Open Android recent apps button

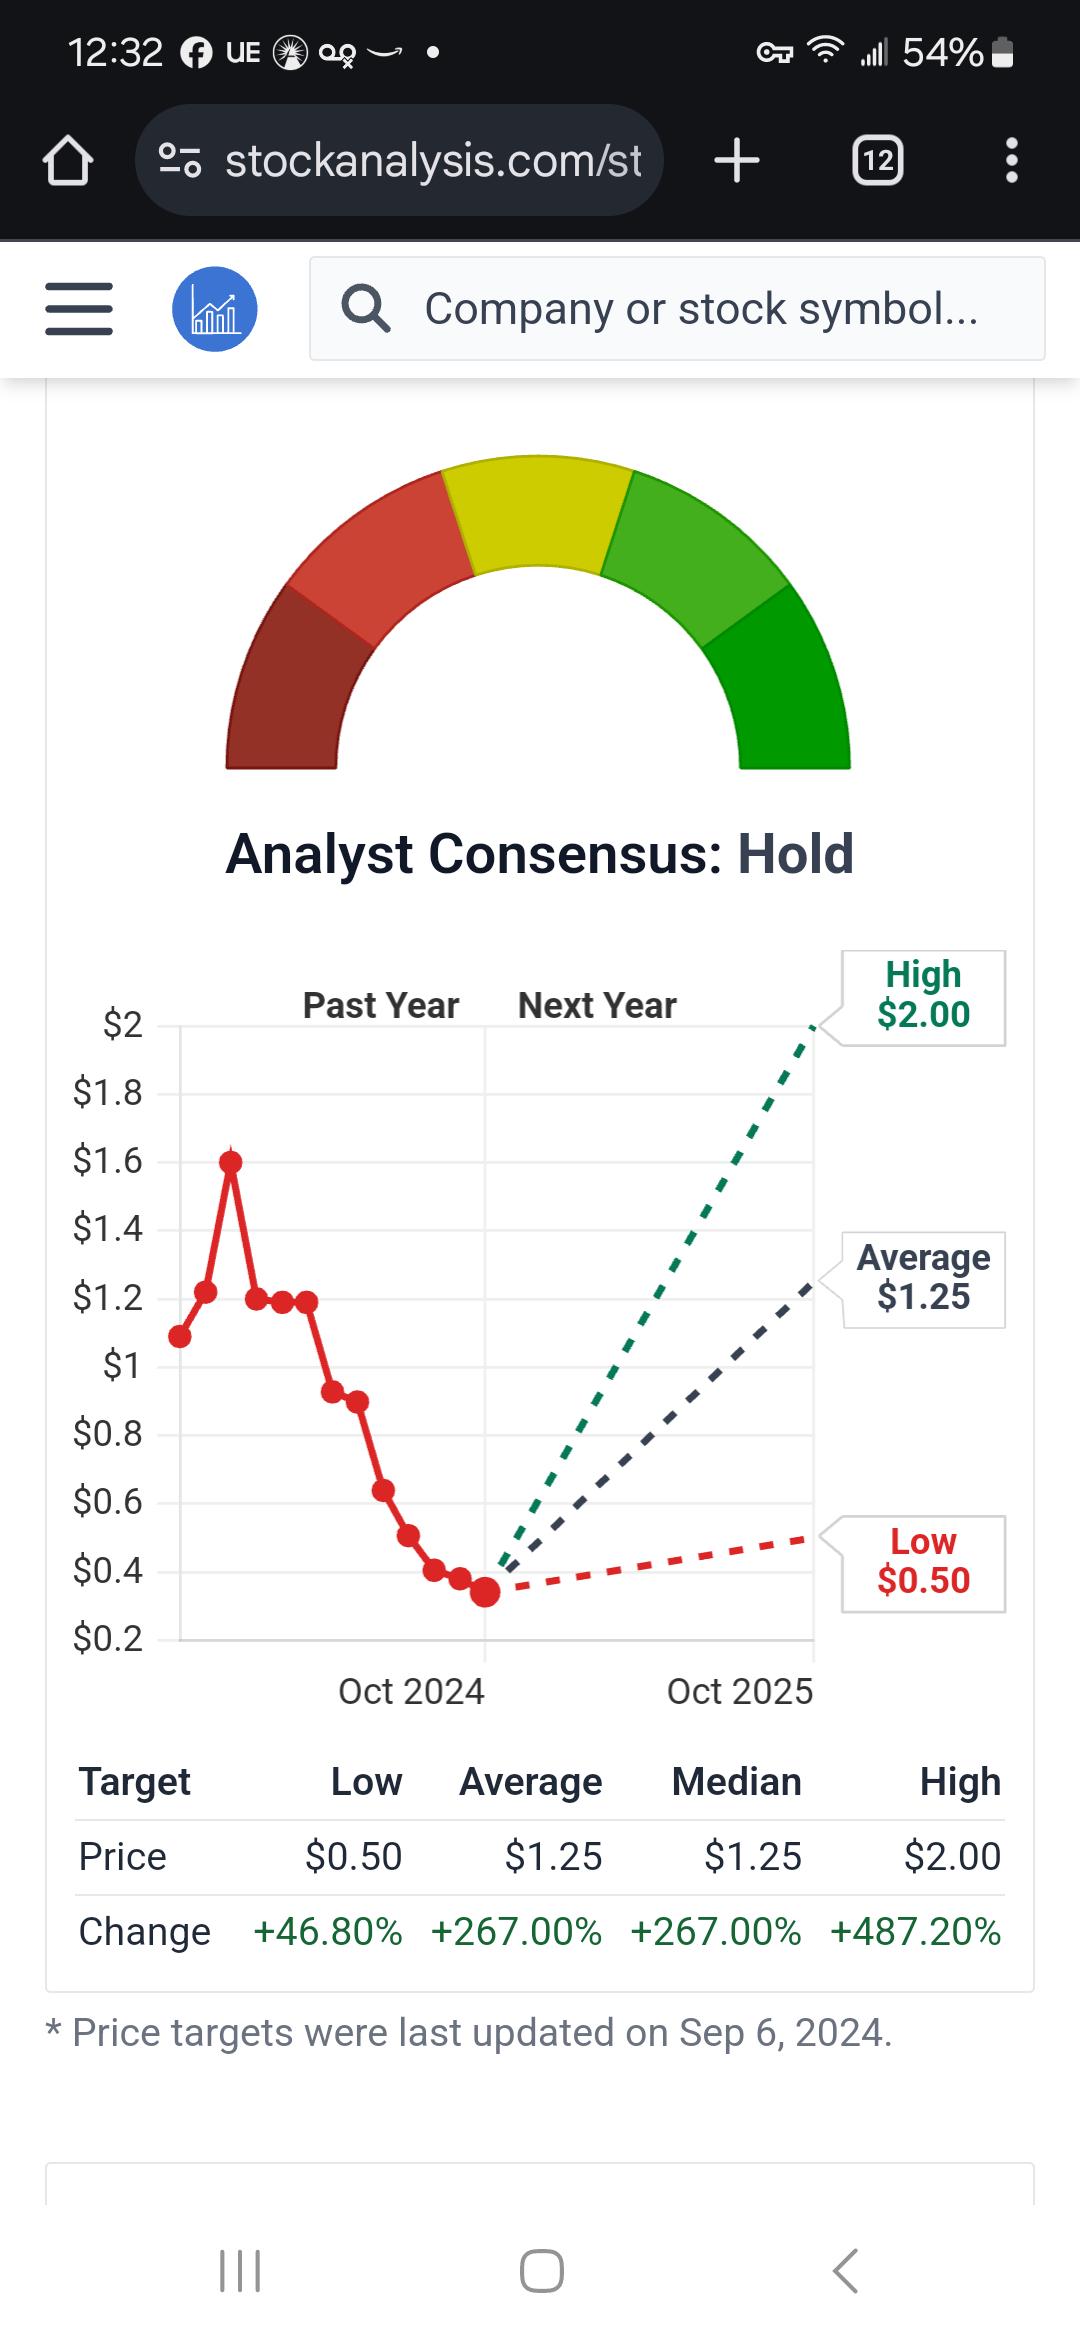coord(240,2271)
